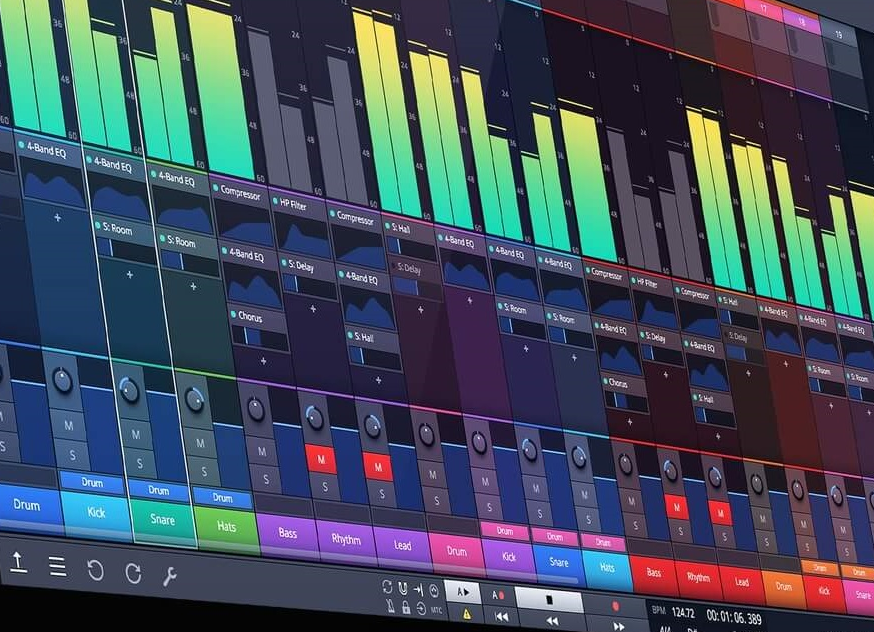Select the Snare channel label
874x632 pixels.
coord(162,521)
